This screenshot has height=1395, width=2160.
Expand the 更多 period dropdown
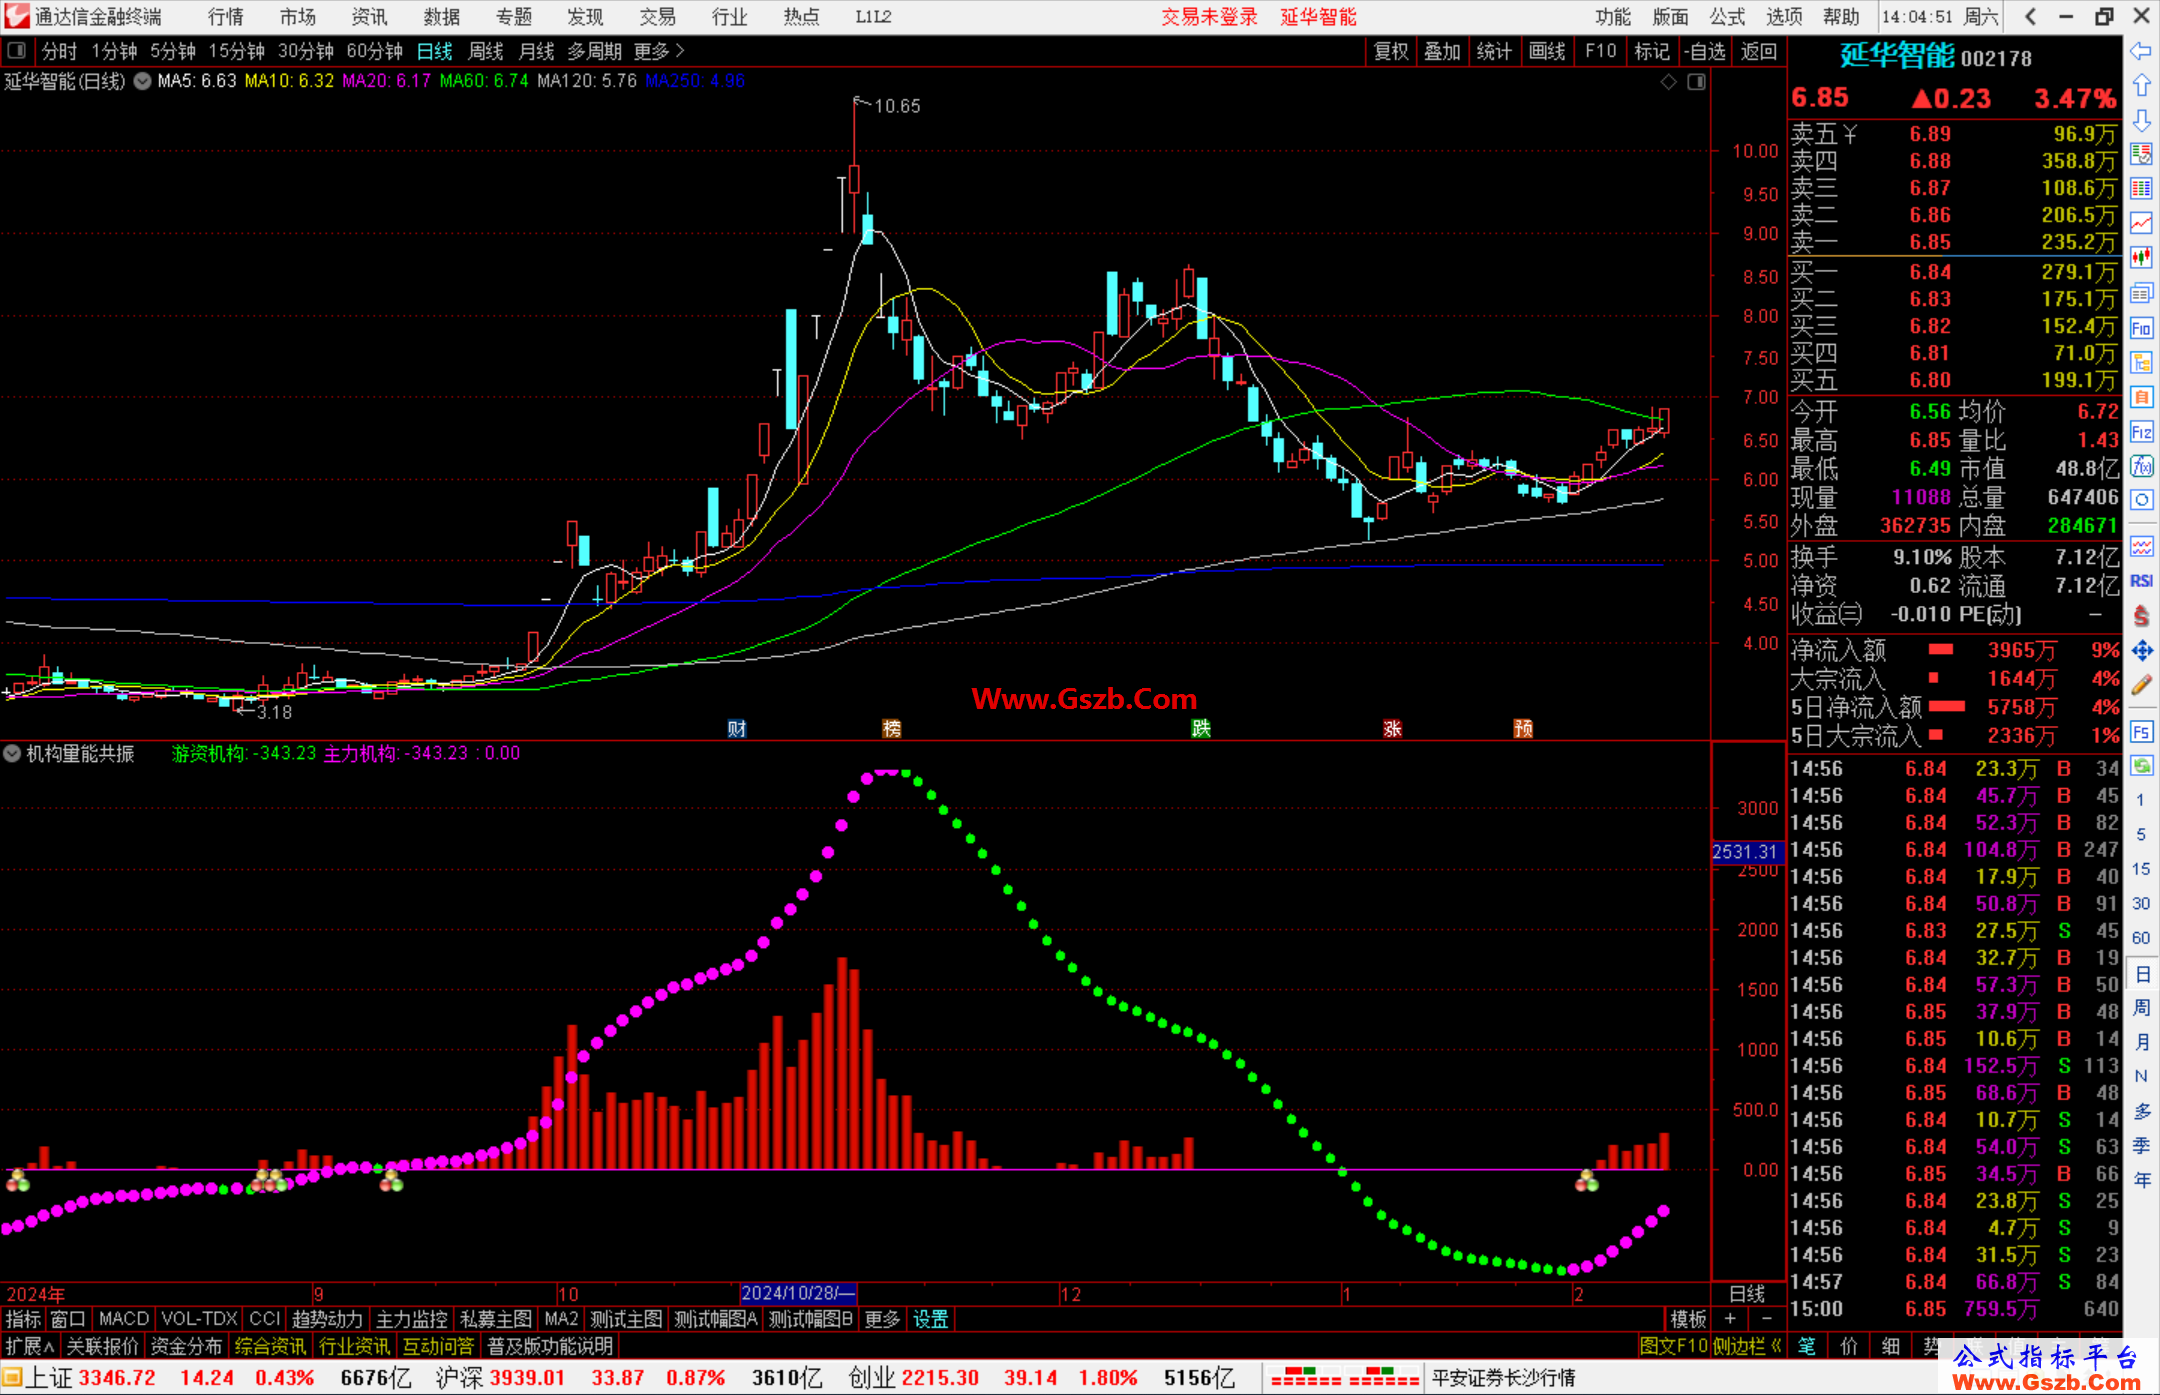click(659, 51)
